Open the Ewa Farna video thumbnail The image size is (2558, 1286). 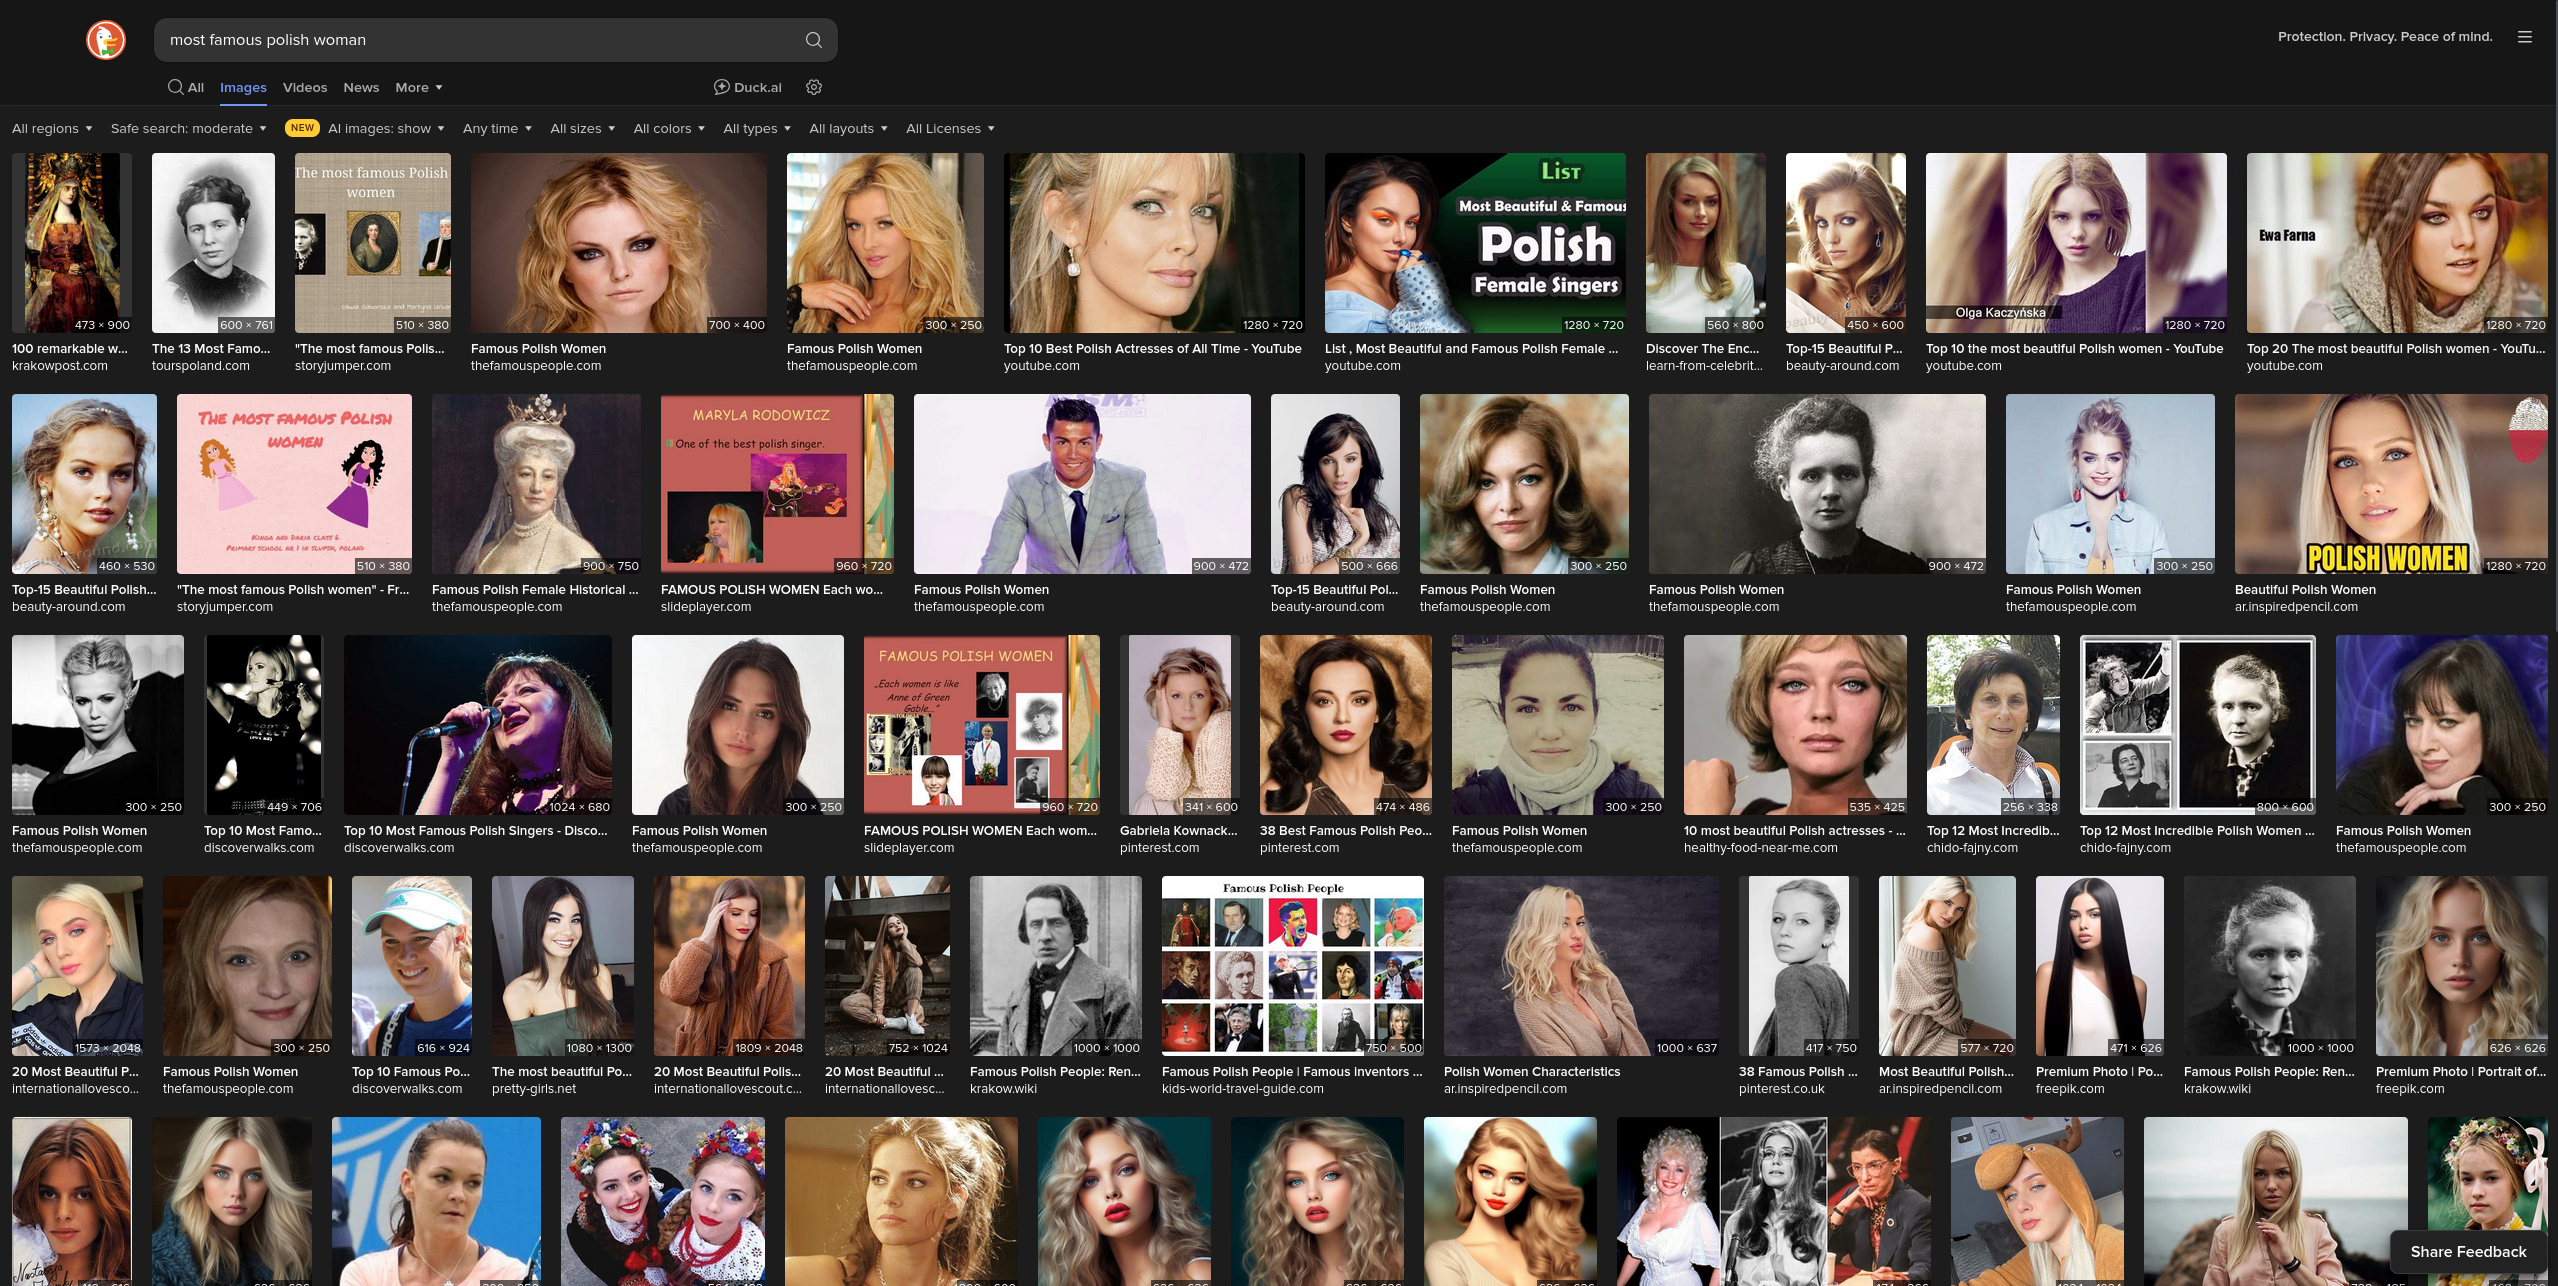click(2397, 243)
